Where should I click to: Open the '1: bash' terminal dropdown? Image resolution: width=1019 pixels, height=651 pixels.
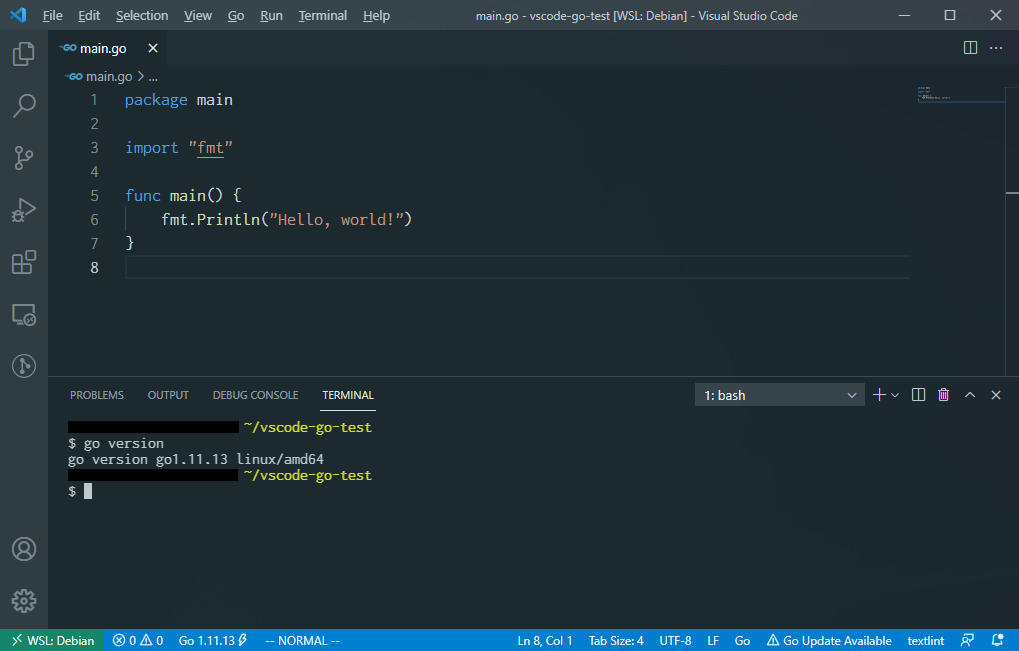[x=779, y=394]
